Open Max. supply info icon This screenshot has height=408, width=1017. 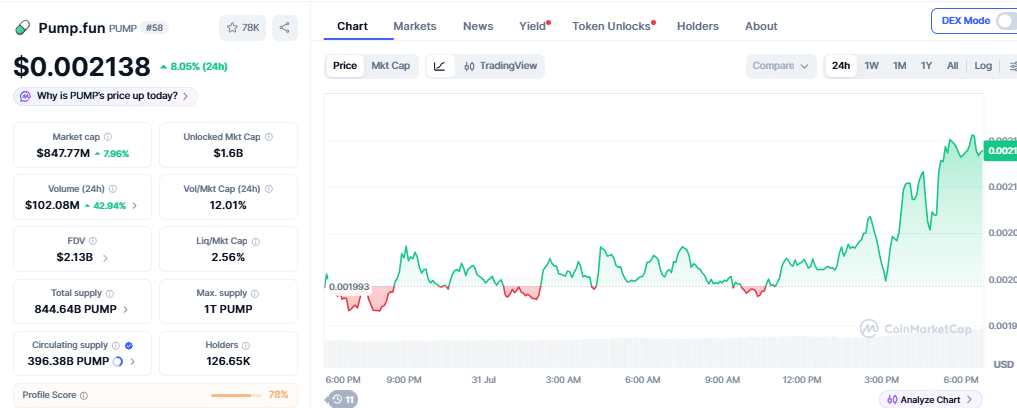tap(254, 293)
